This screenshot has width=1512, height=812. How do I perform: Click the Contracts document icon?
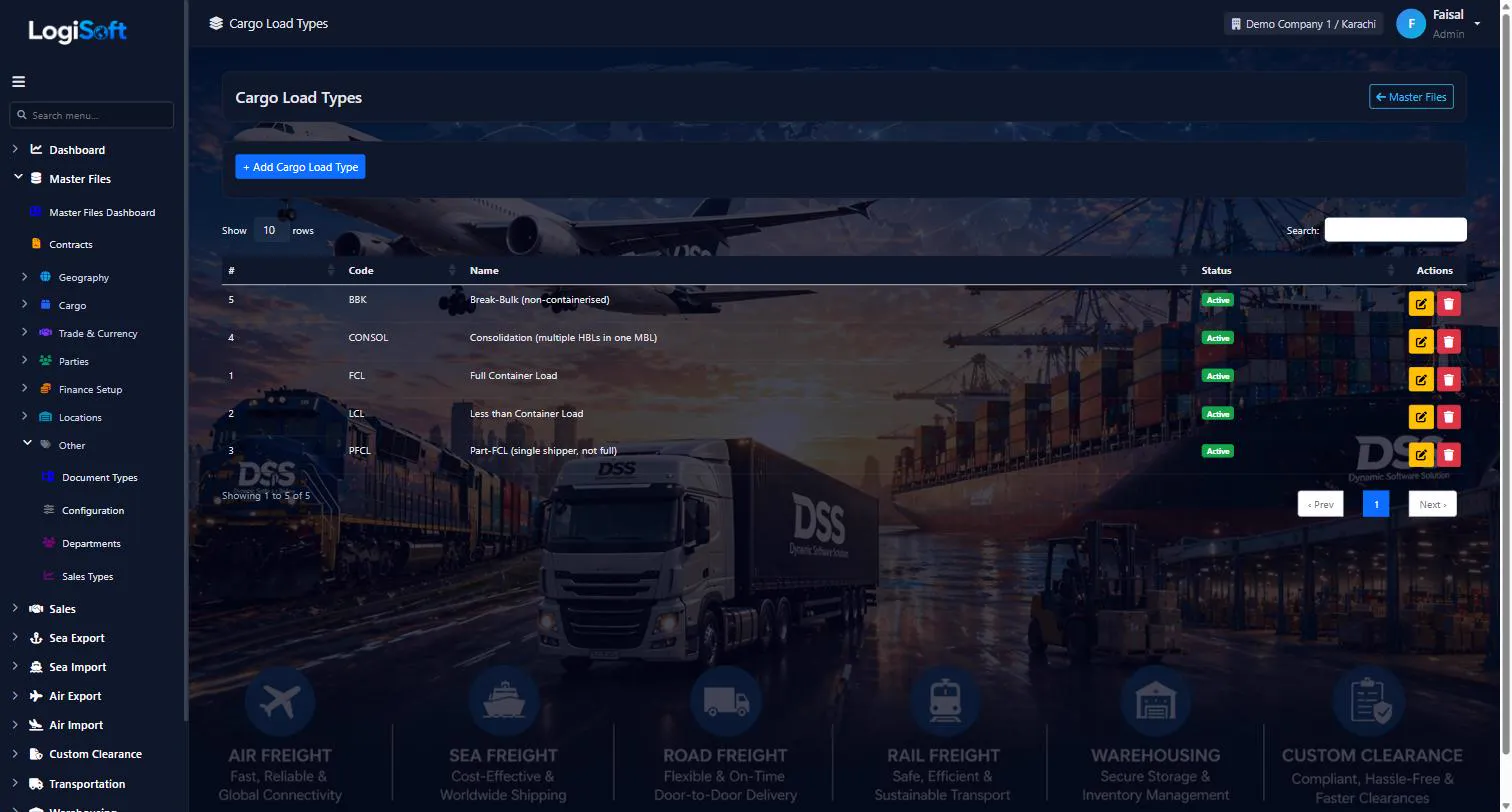point(36,244)
